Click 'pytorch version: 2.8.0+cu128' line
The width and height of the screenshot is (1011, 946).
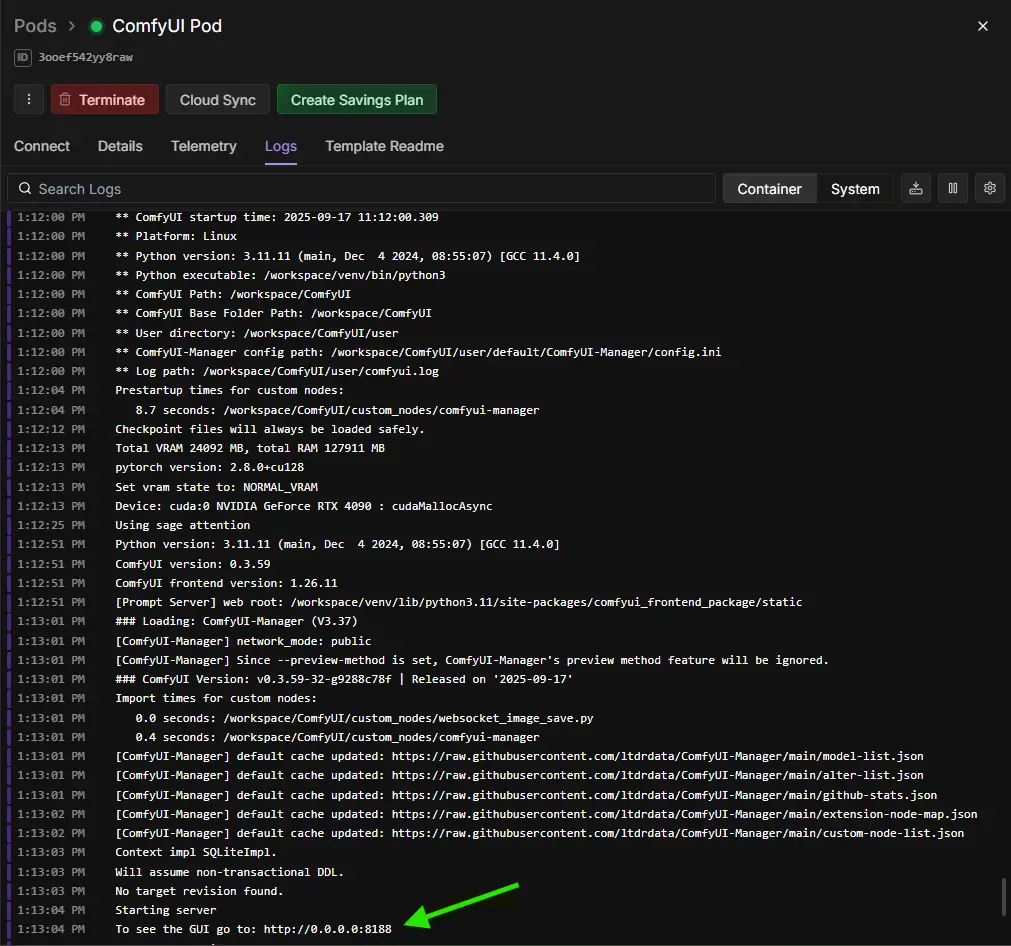pos(210,467)
